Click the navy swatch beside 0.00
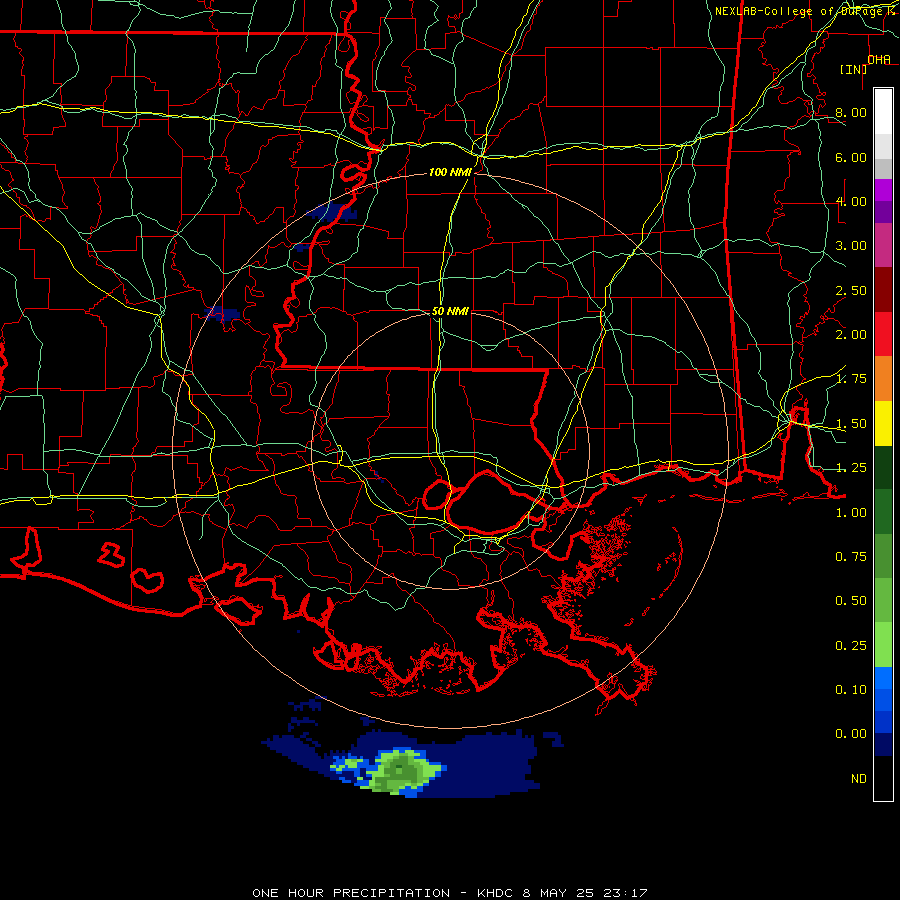 (883, 744)
